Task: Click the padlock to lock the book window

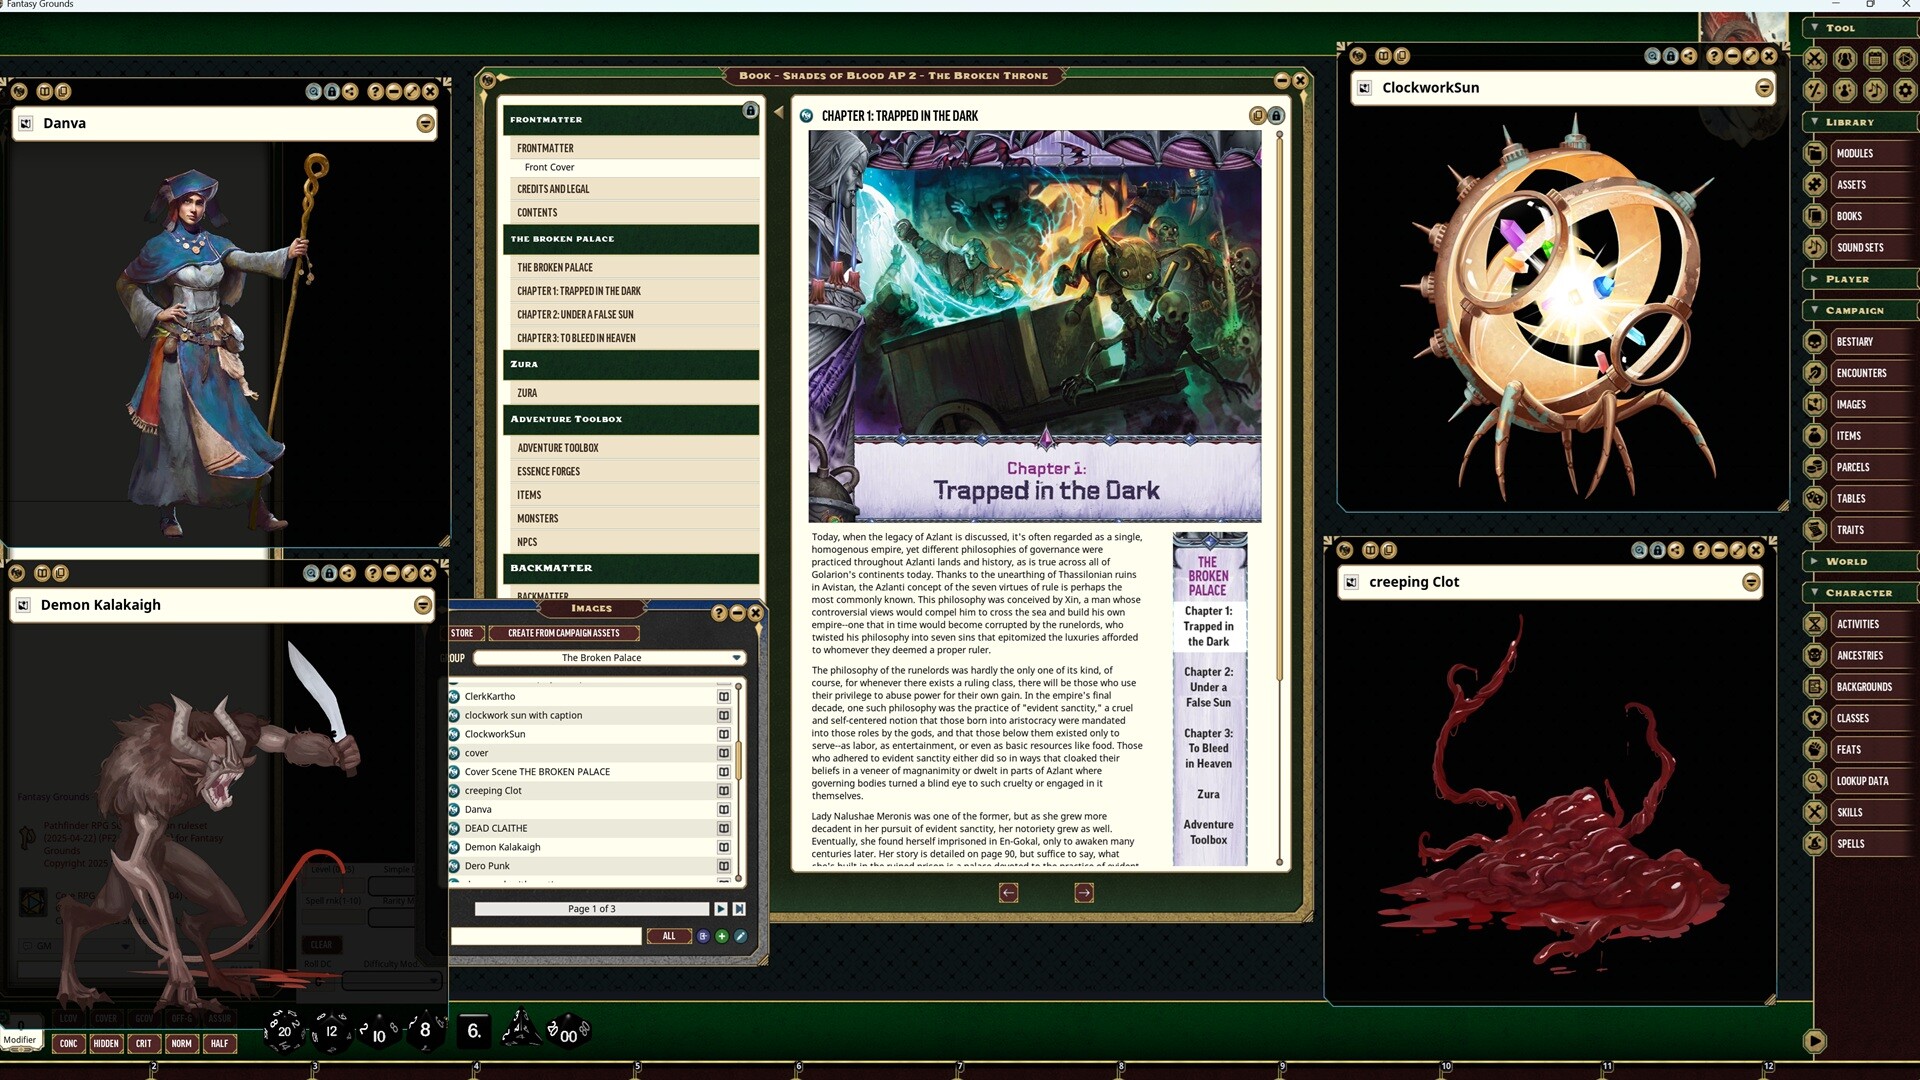Action: 751,110
